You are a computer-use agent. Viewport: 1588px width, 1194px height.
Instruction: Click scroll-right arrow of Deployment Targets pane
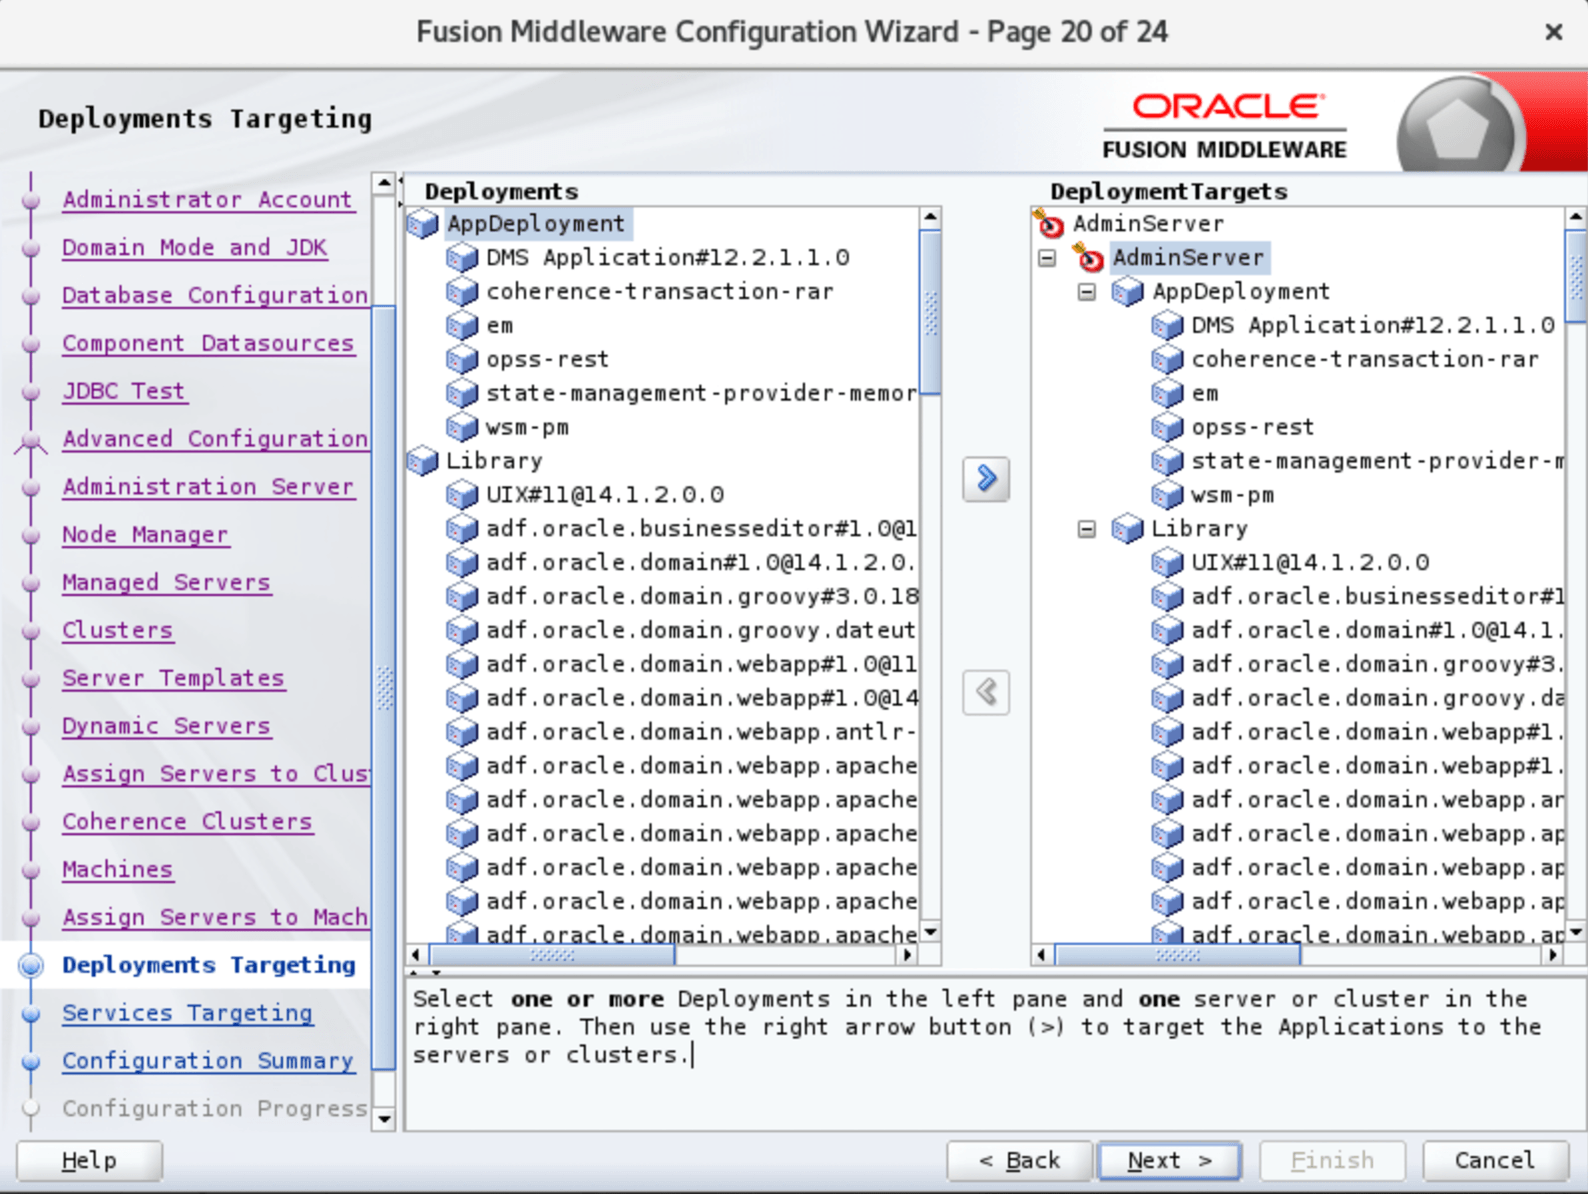click(1552, 955)
